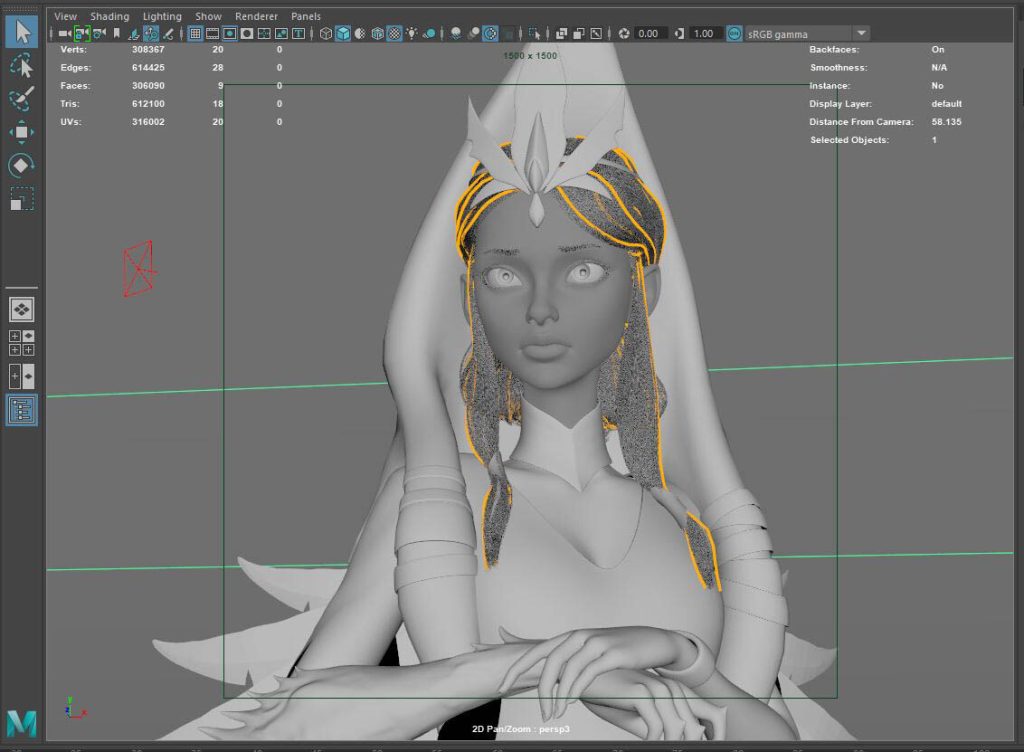Open the Renderer menu
This screenshot has width=1024, height=752.
click(x=256, y=16)
